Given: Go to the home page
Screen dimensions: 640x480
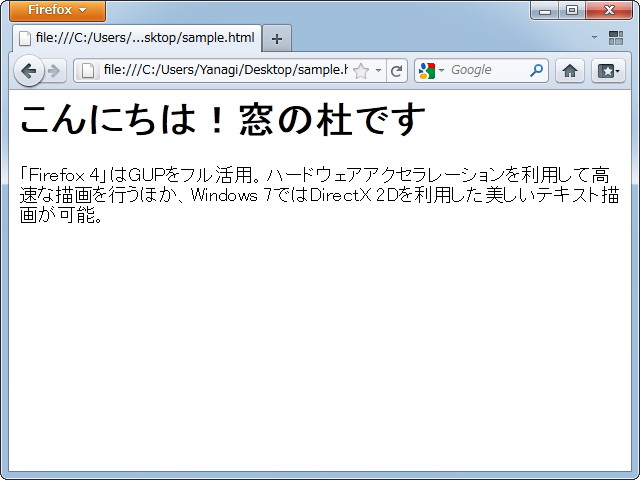Looking at the screenshot, I should (x=570, y=71).
